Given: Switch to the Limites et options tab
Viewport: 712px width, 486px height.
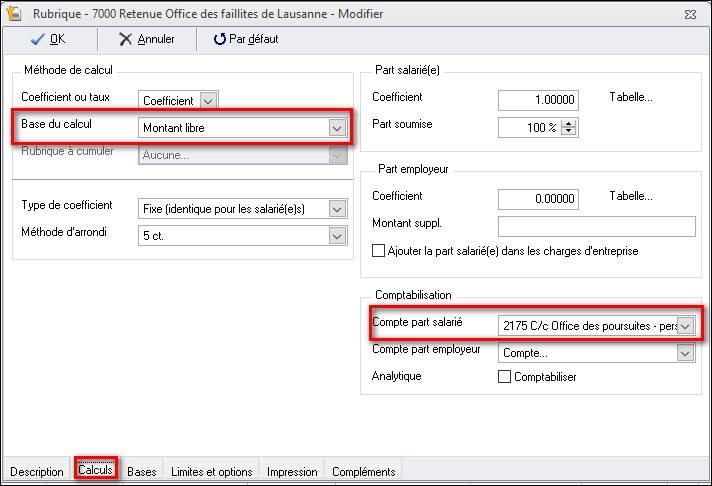Looking at the screenshot, I should point(211,471).
